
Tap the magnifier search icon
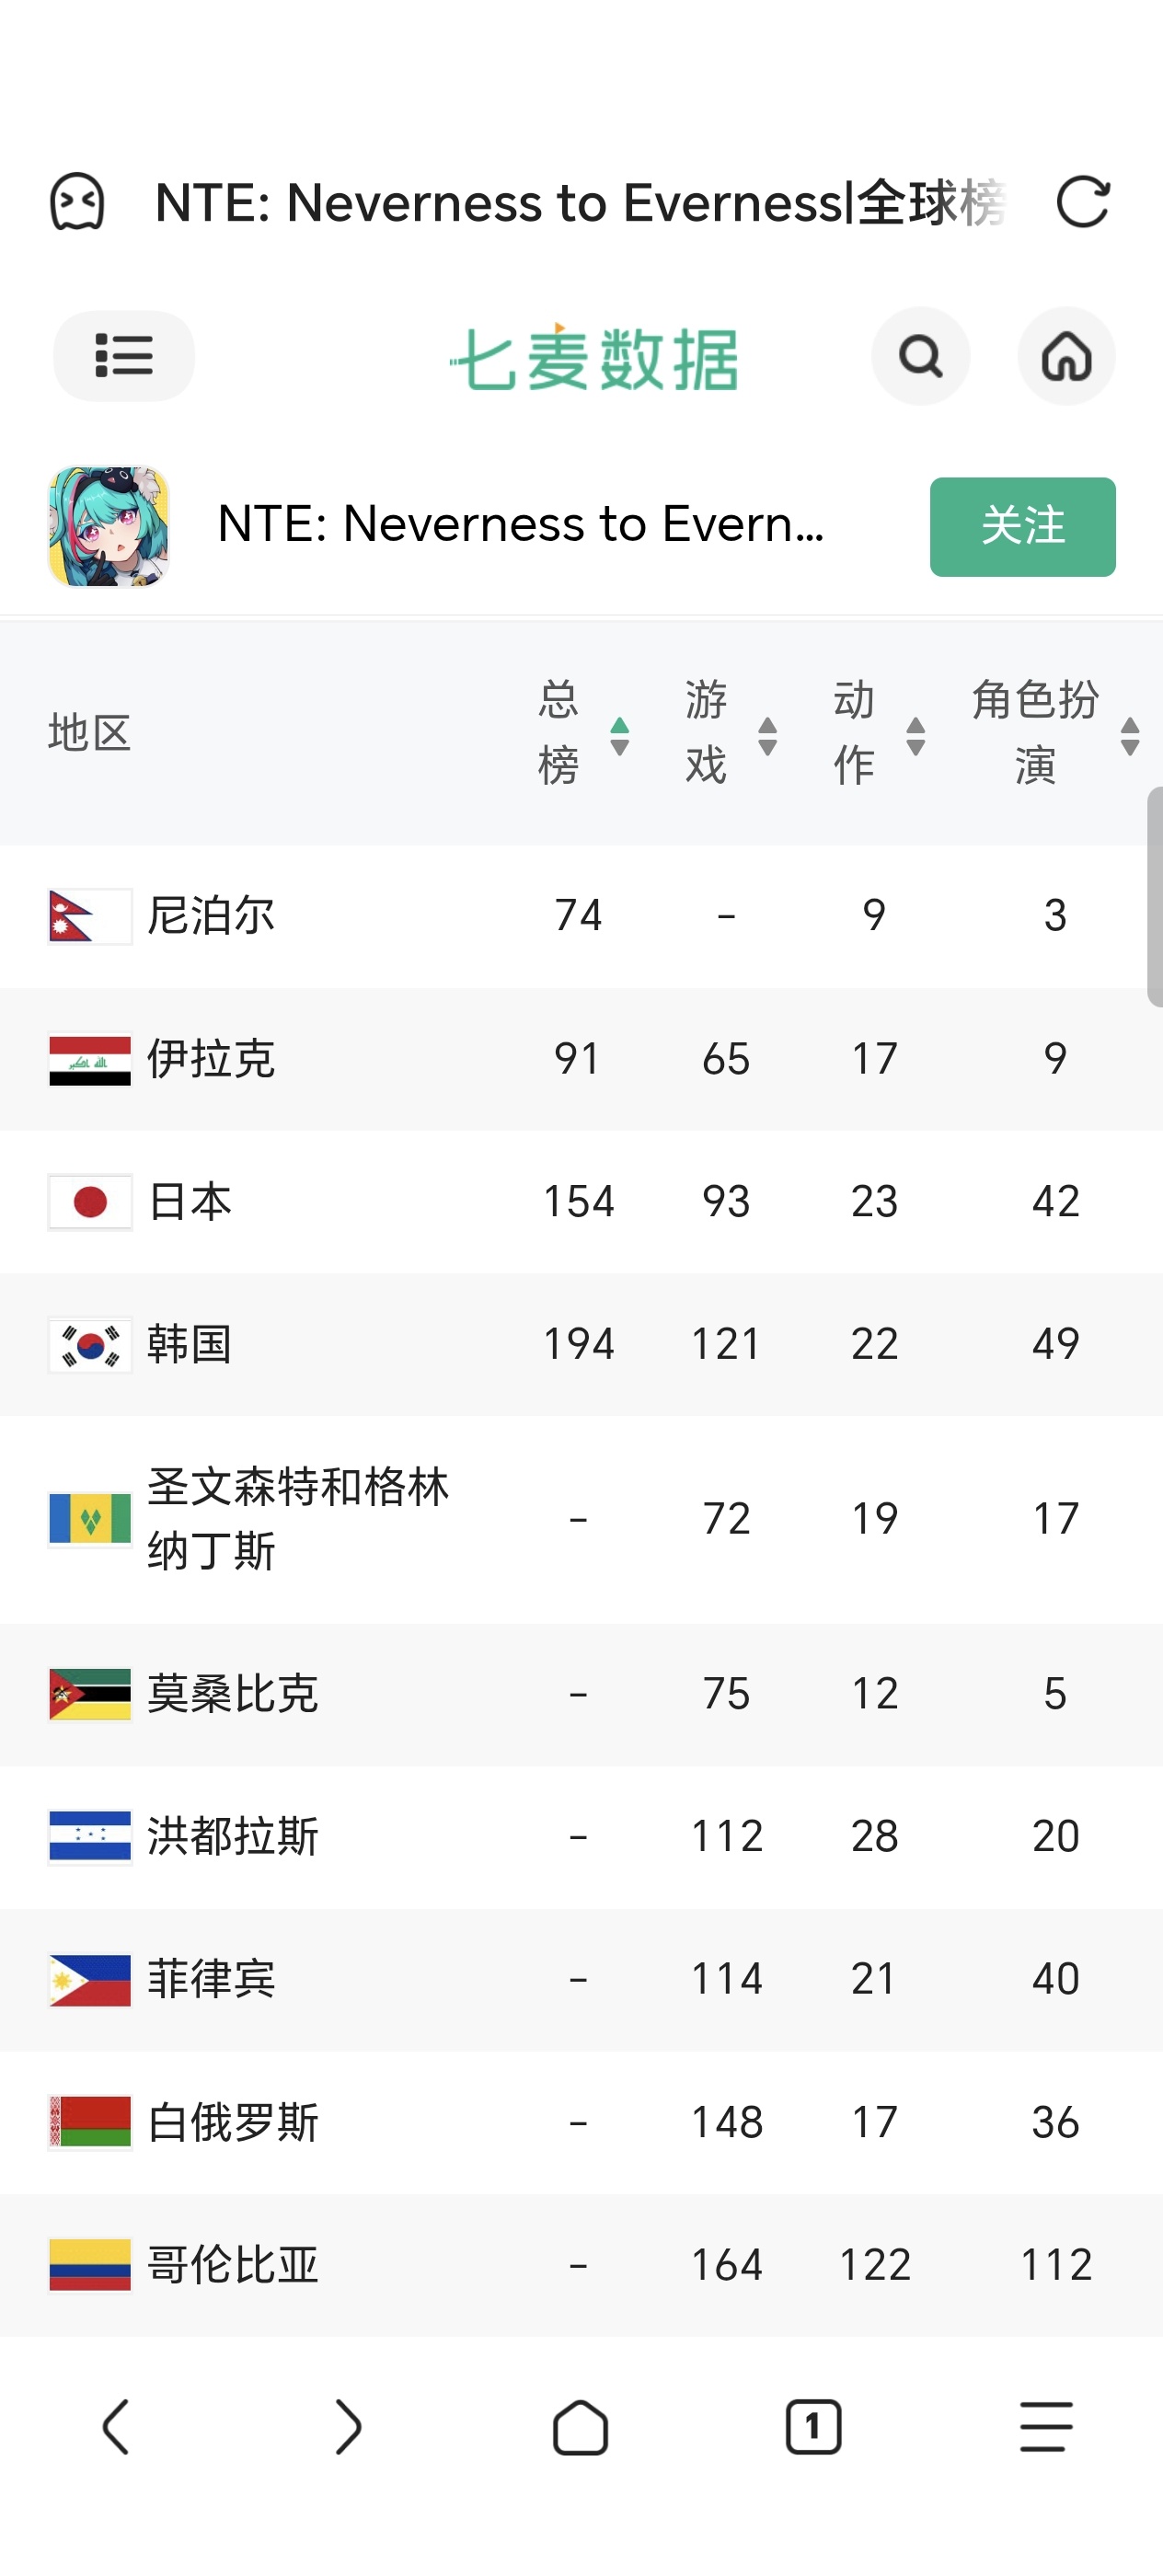pyautogui.click(x=920, y=356)
